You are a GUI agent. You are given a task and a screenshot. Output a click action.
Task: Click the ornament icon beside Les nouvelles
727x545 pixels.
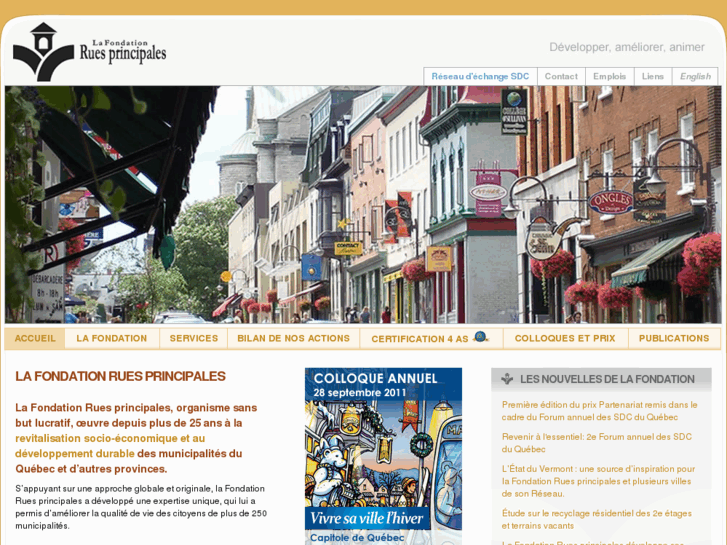point(507,378)
